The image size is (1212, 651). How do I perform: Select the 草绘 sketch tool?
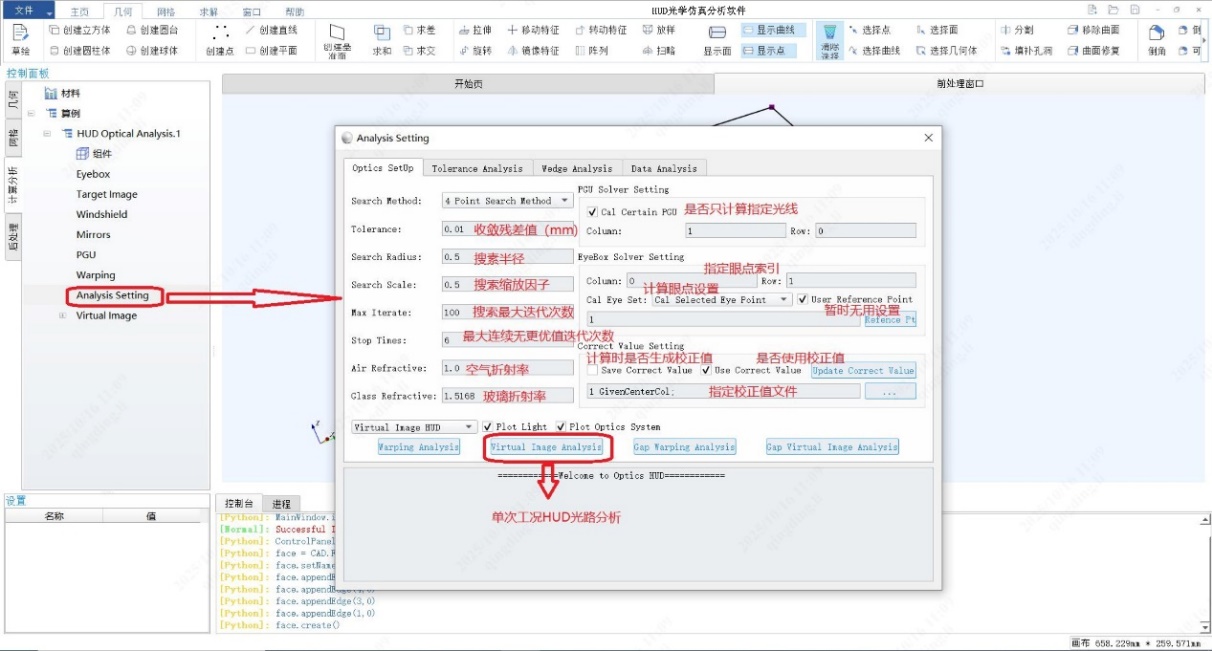[x=20, y=39]
